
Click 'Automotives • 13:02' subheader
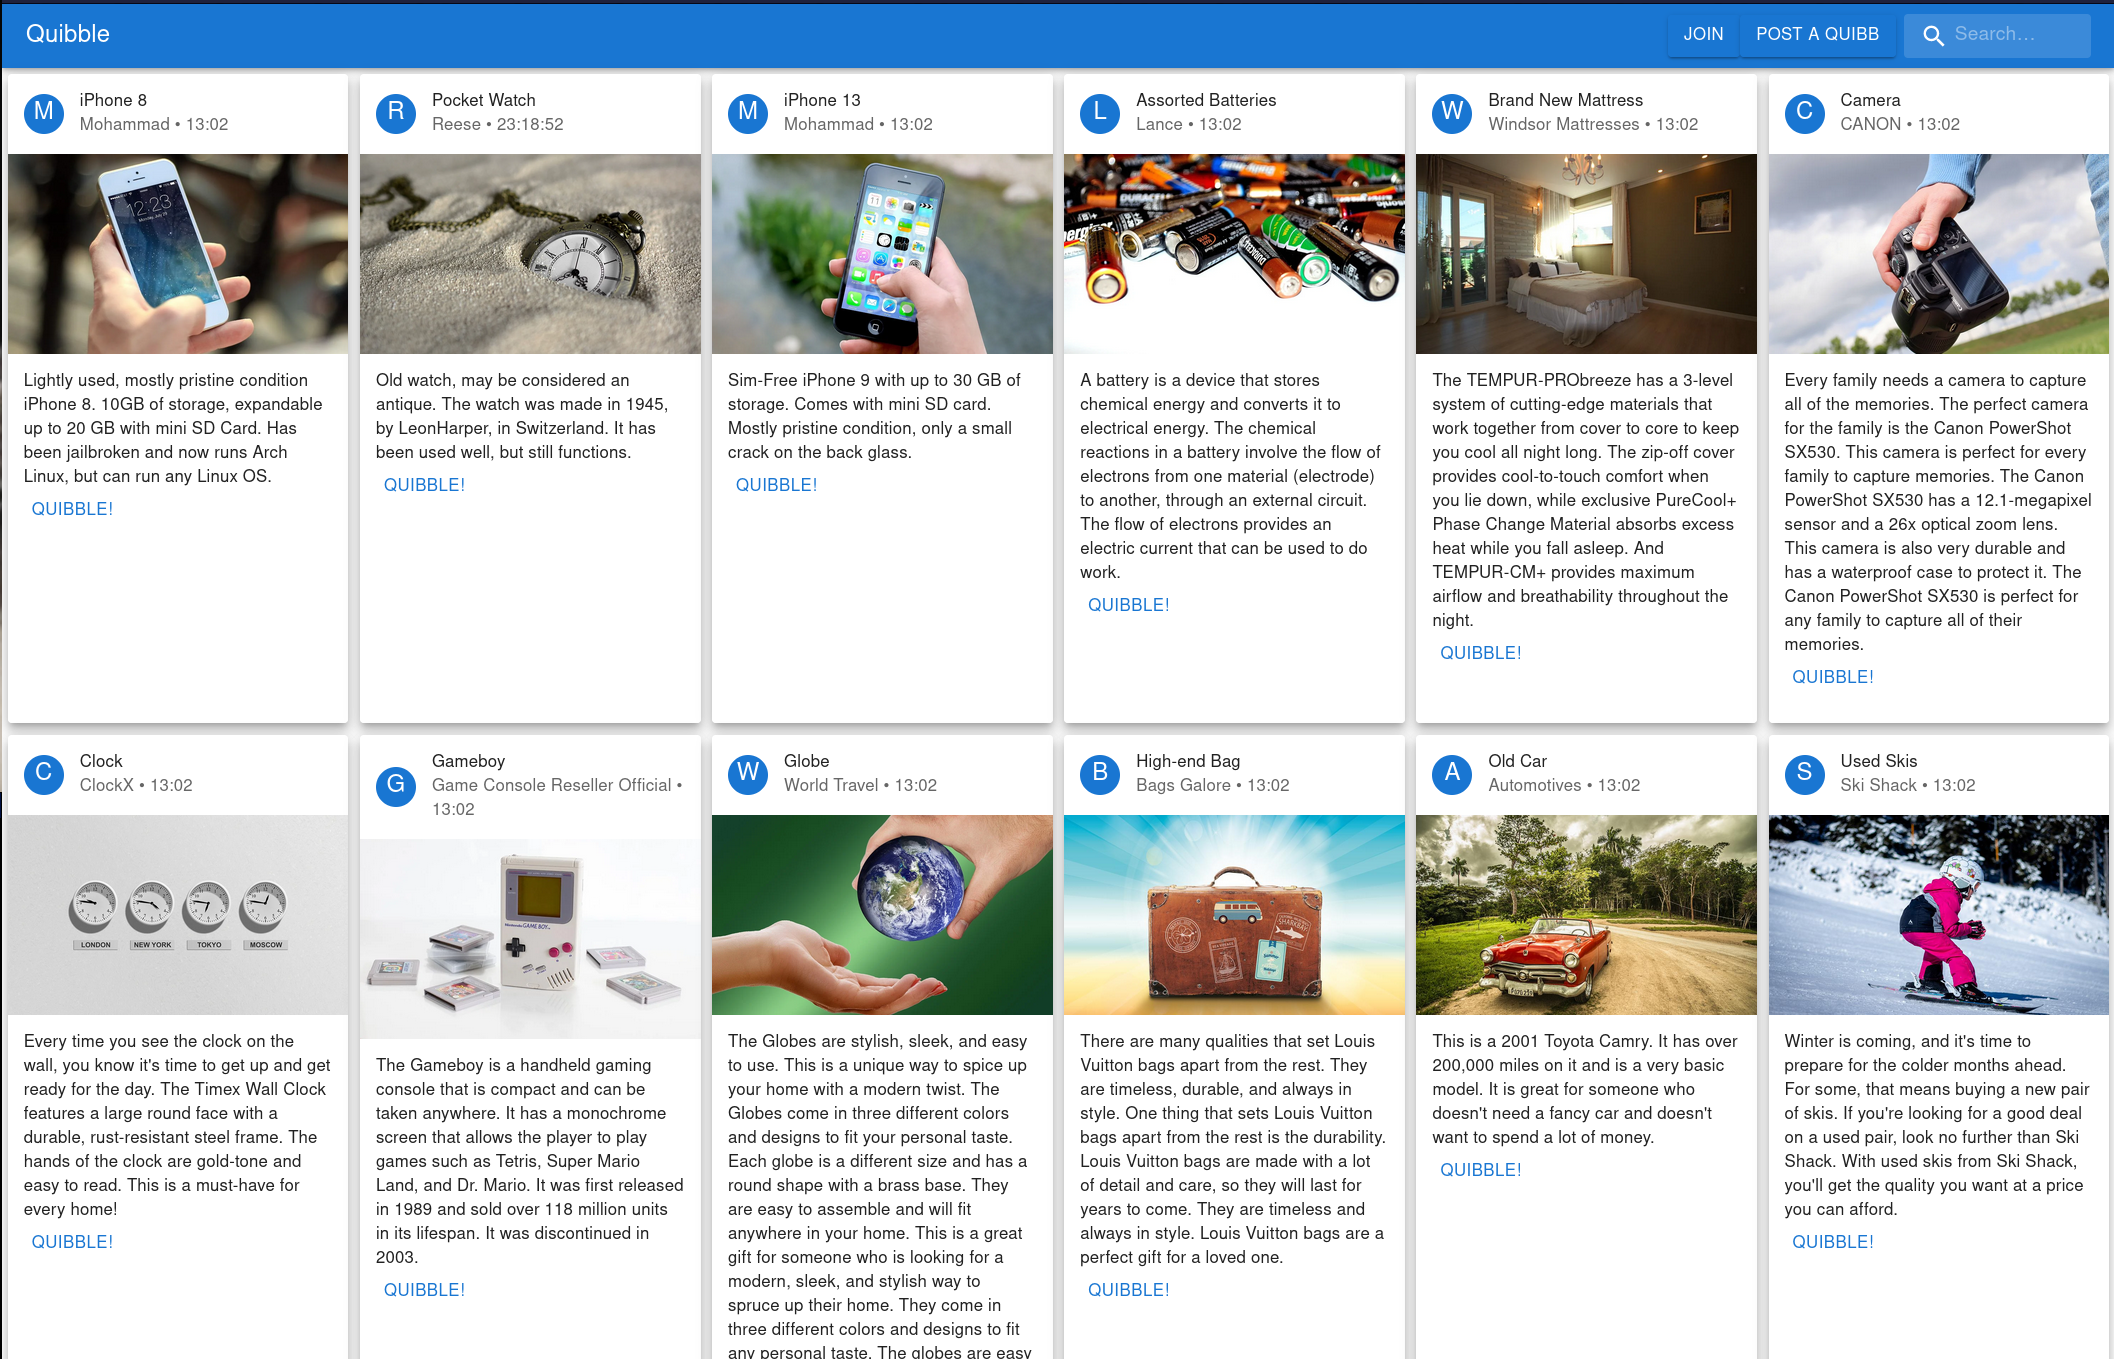click(x=1564, y=785)
